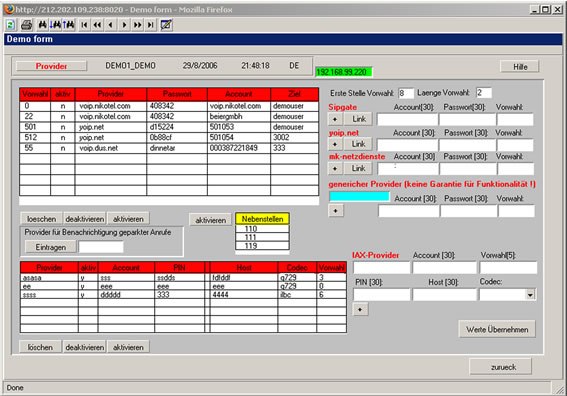Click find-previous binoculars with up arrow
Viewport: 567px width, 396px height.
68,25
